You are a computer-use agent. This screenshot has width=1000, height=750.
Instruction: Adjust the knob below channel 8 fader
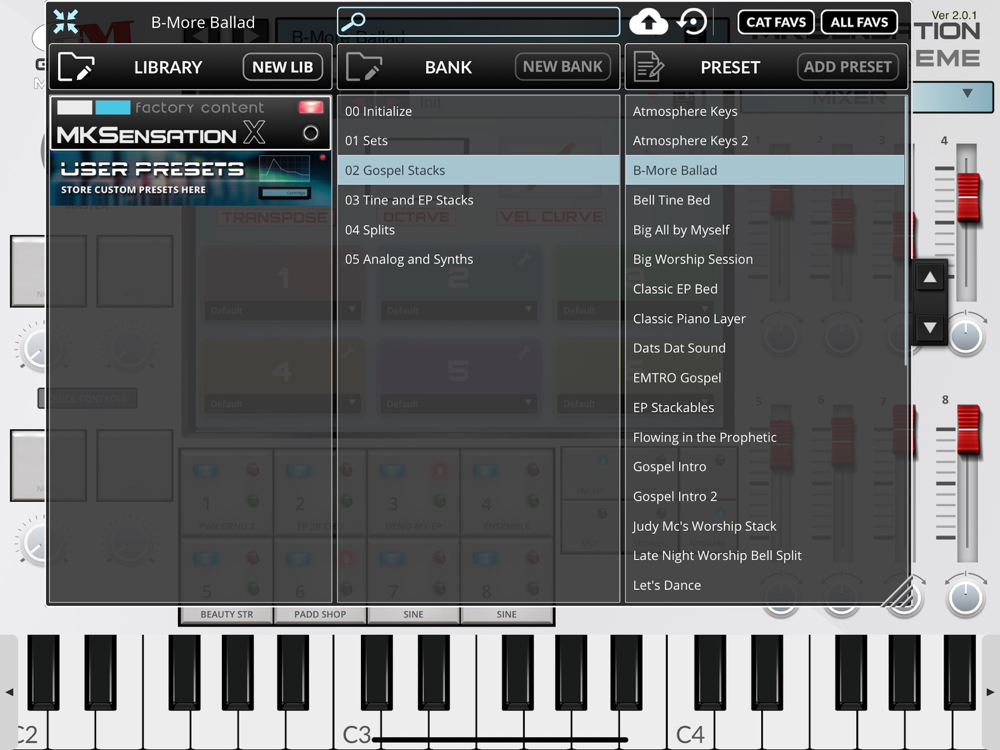coord(966,598)
